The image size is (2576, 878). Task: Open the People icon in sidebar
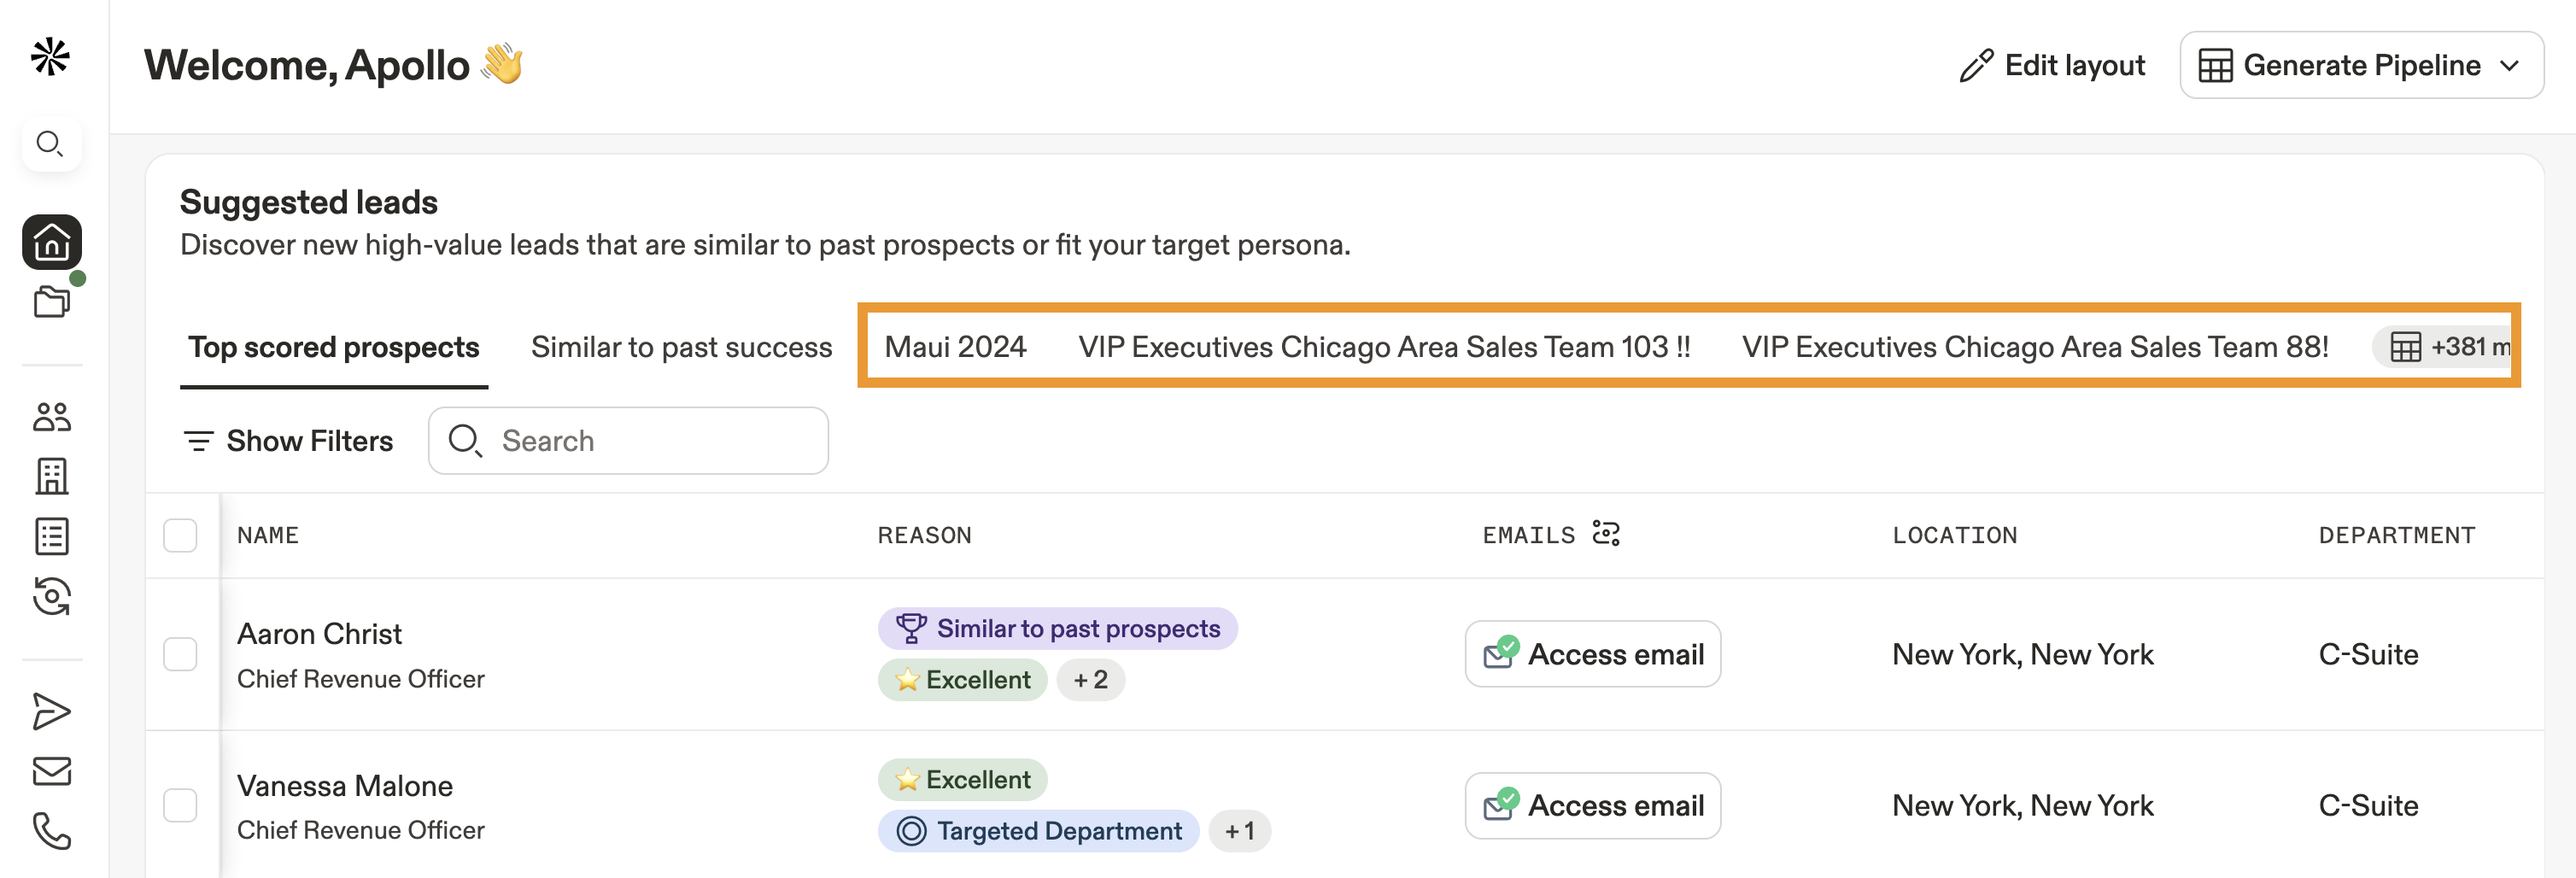(x=52, y=416)
